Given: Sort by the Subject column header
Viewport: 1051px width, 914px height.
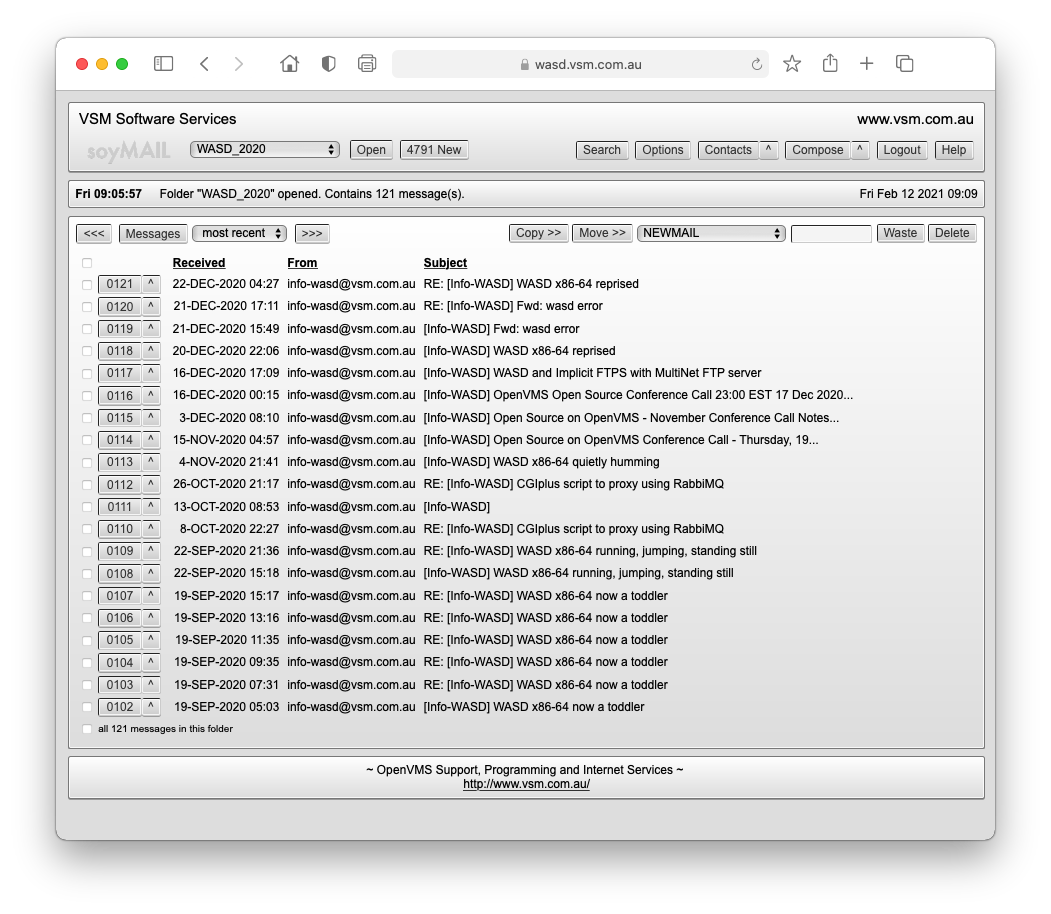Looking at the screenshot, I should (445, 263).
